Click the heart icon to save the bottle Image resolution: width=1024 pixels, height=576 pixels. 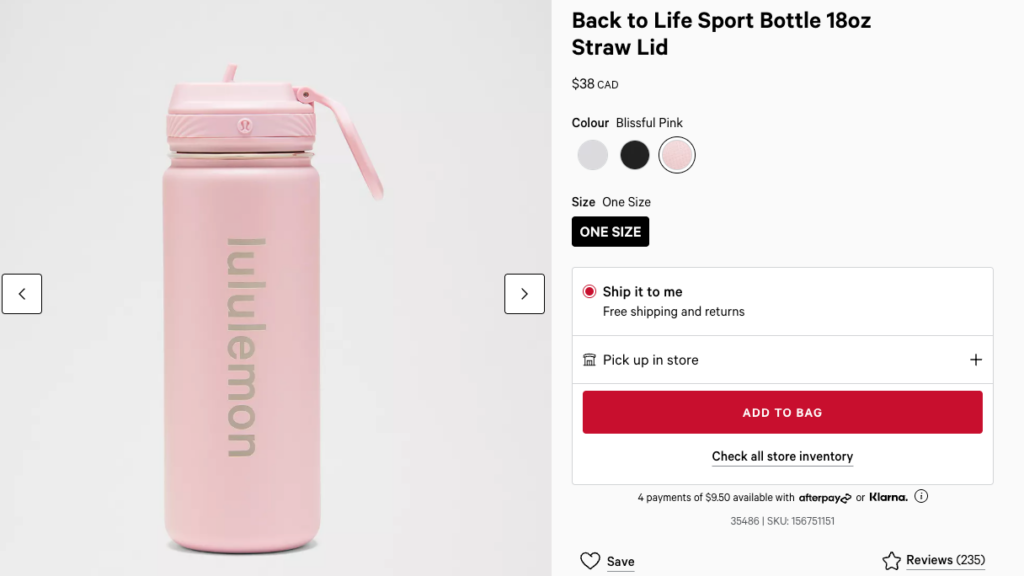[591, 561]
